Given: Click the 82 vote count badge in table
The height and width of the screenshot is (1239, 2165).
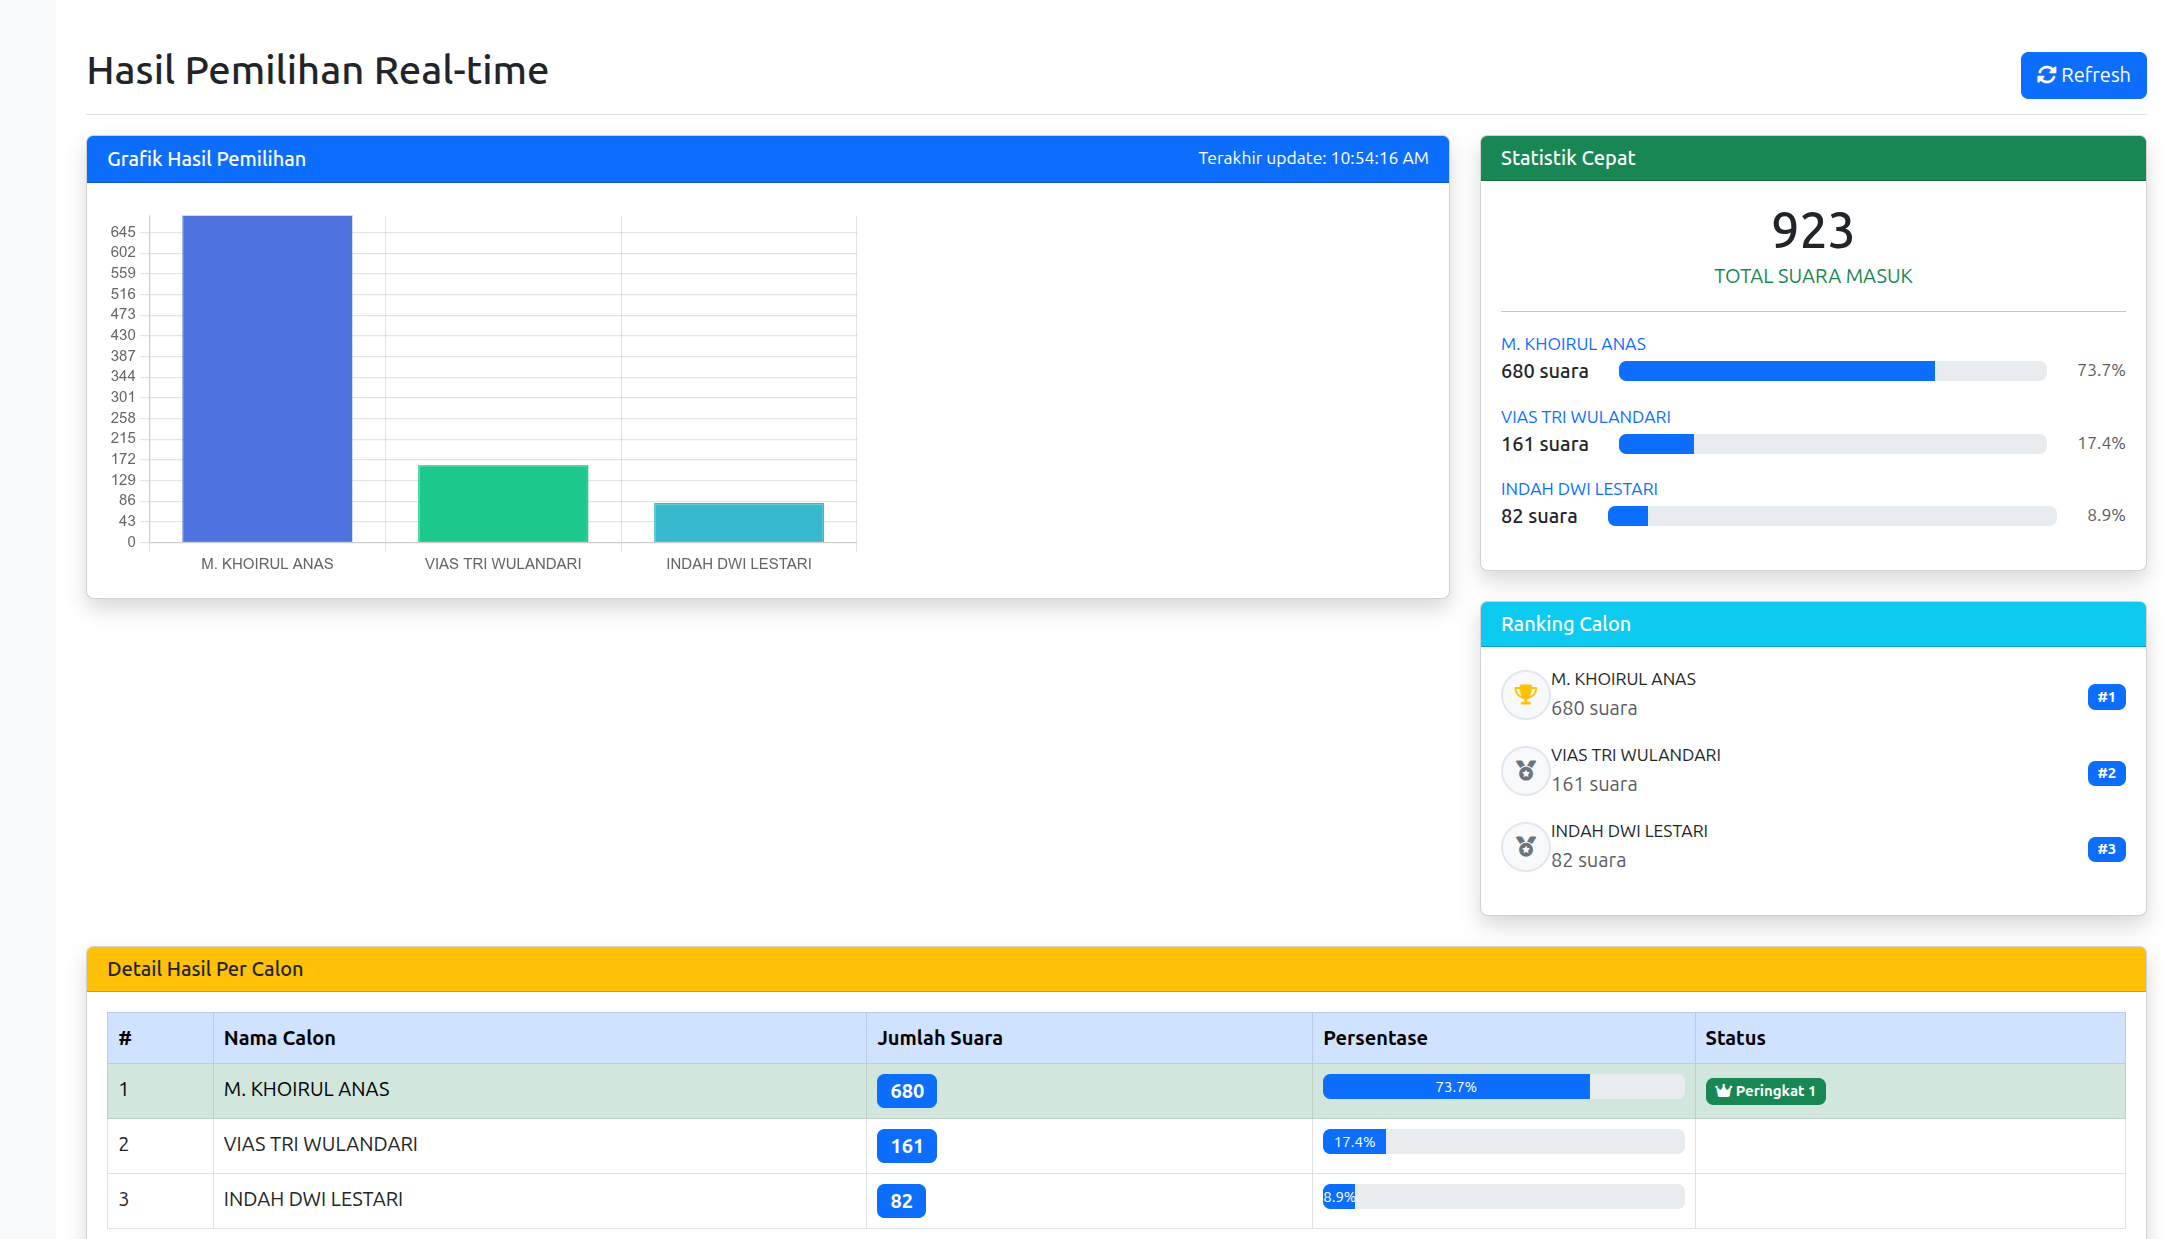Looking at the screenshot, I should pyautogui.click(x=901, y=1201).
